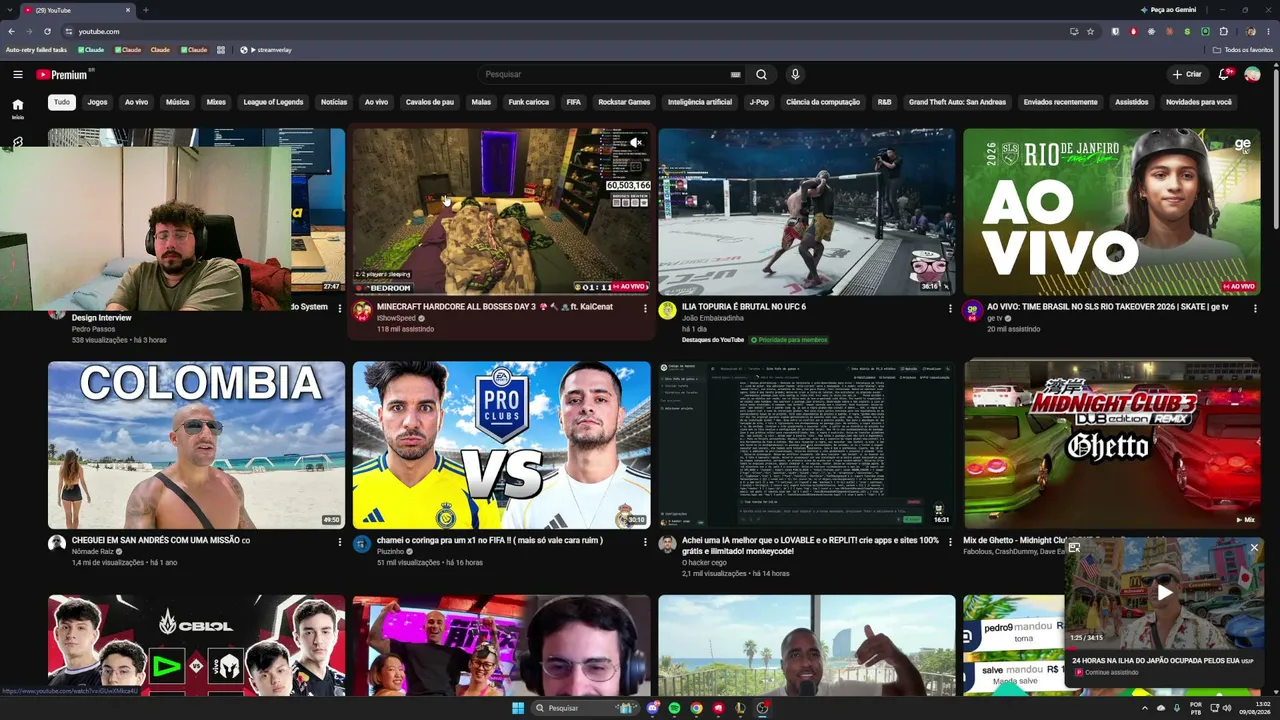Open the notifications bell
Viewport: 1280px width, 720px height.
tap(1224, 74)
